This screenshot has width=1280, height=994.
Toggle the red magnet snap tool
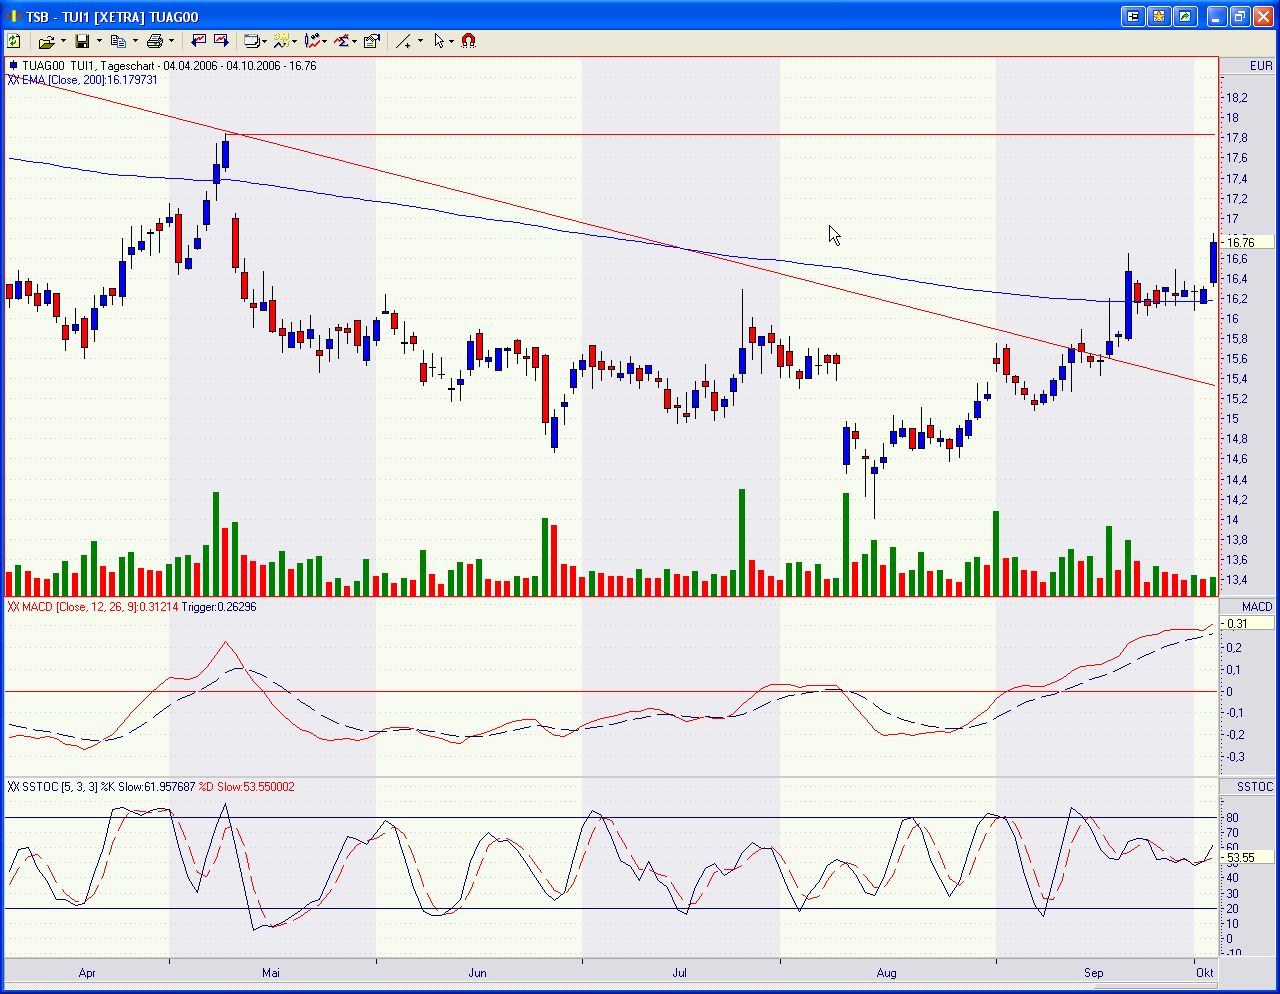tap(469, 41)
